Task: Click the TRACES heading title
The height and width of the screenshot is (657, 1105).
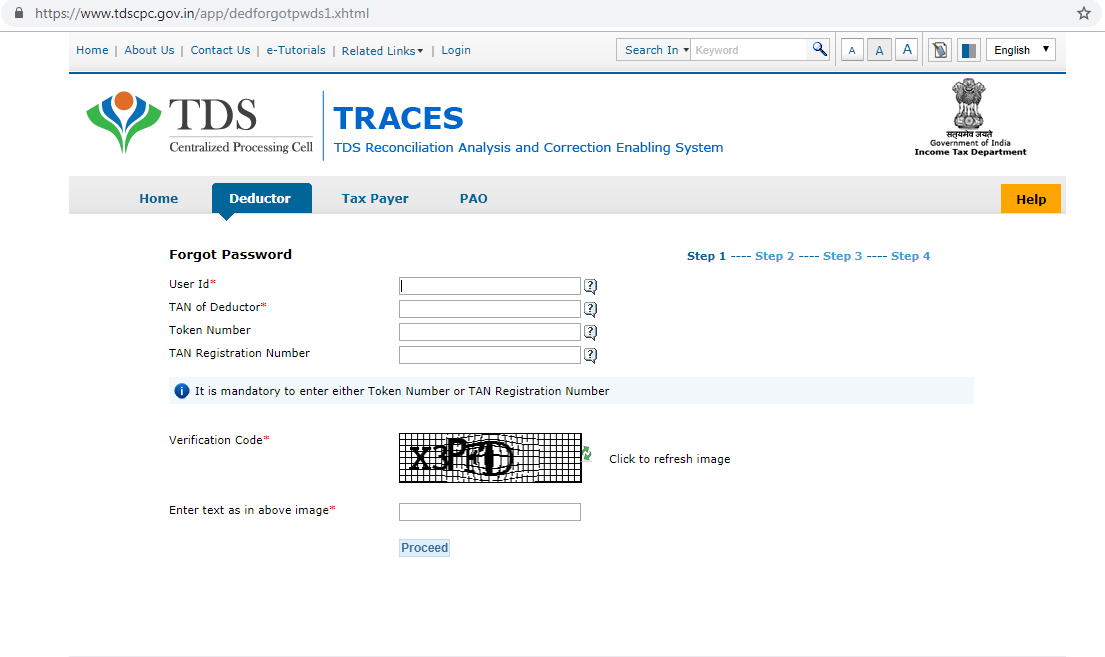Action: tap(398, 118)
